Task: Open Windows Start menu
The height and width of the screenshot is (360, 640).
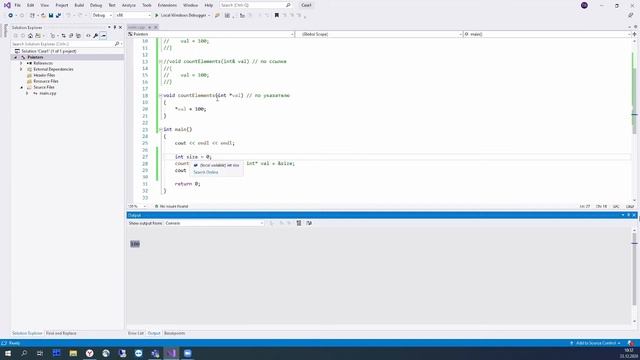Action: 8,353
